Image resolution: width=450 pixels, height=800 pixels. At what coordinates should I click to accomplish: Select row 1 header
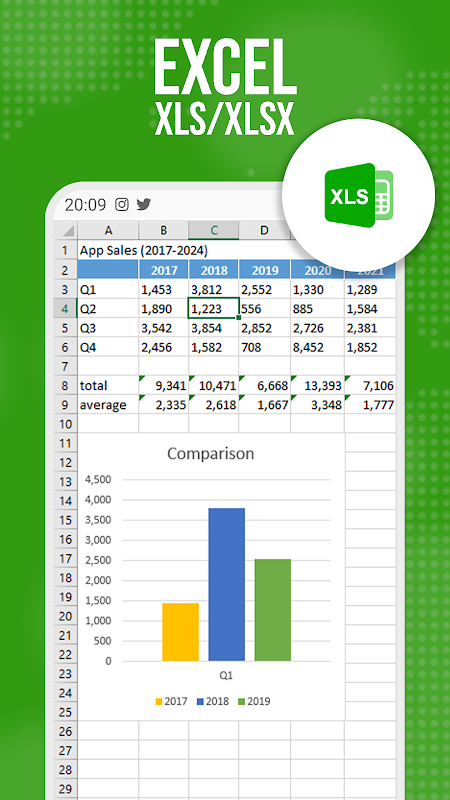[65, 250]
